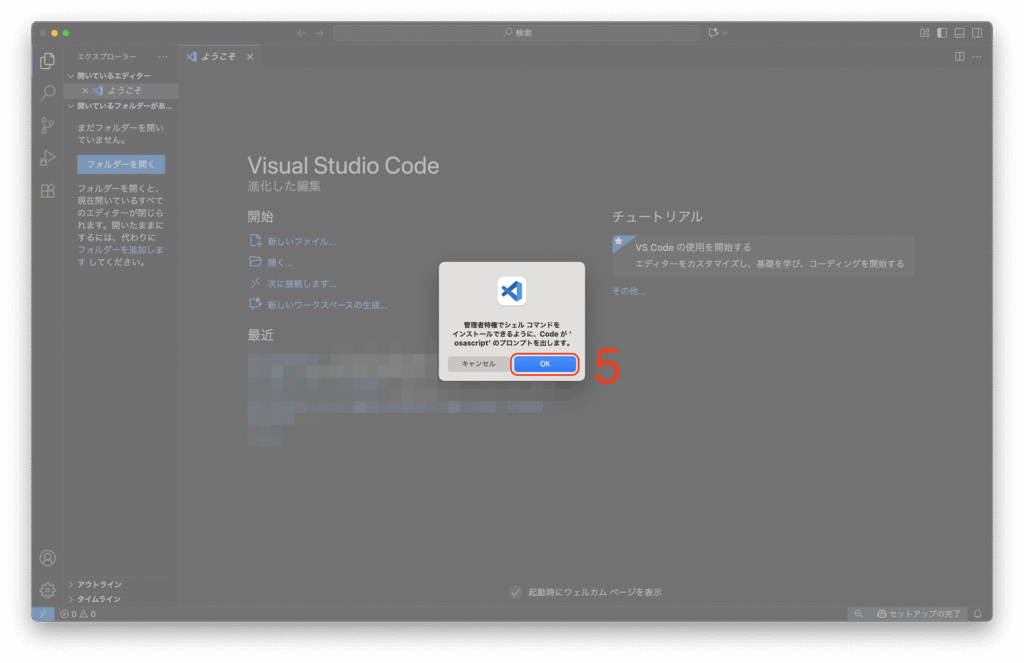Image resolution: width=1024 pixels, height=663 pixels.
Task: Expand the アウトライン section
Action: 98,584
